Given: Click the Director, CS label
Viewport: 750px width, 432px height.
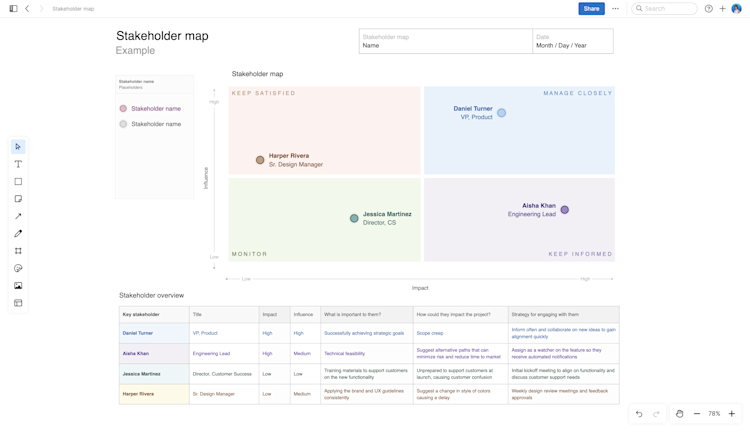Looking at the screenshot, I should pos(379,223).
